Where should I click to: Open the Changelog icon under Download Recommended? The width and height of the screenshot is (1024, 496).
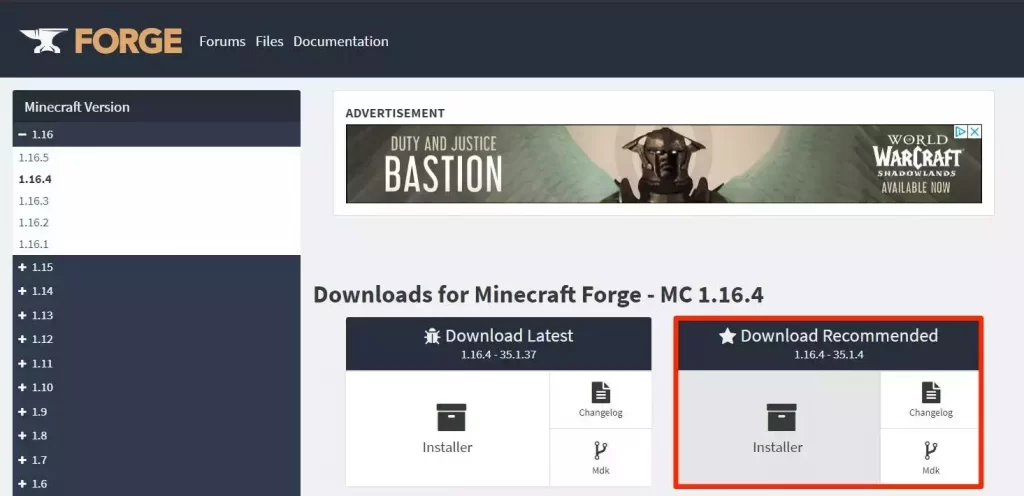[x=930, y=393]
